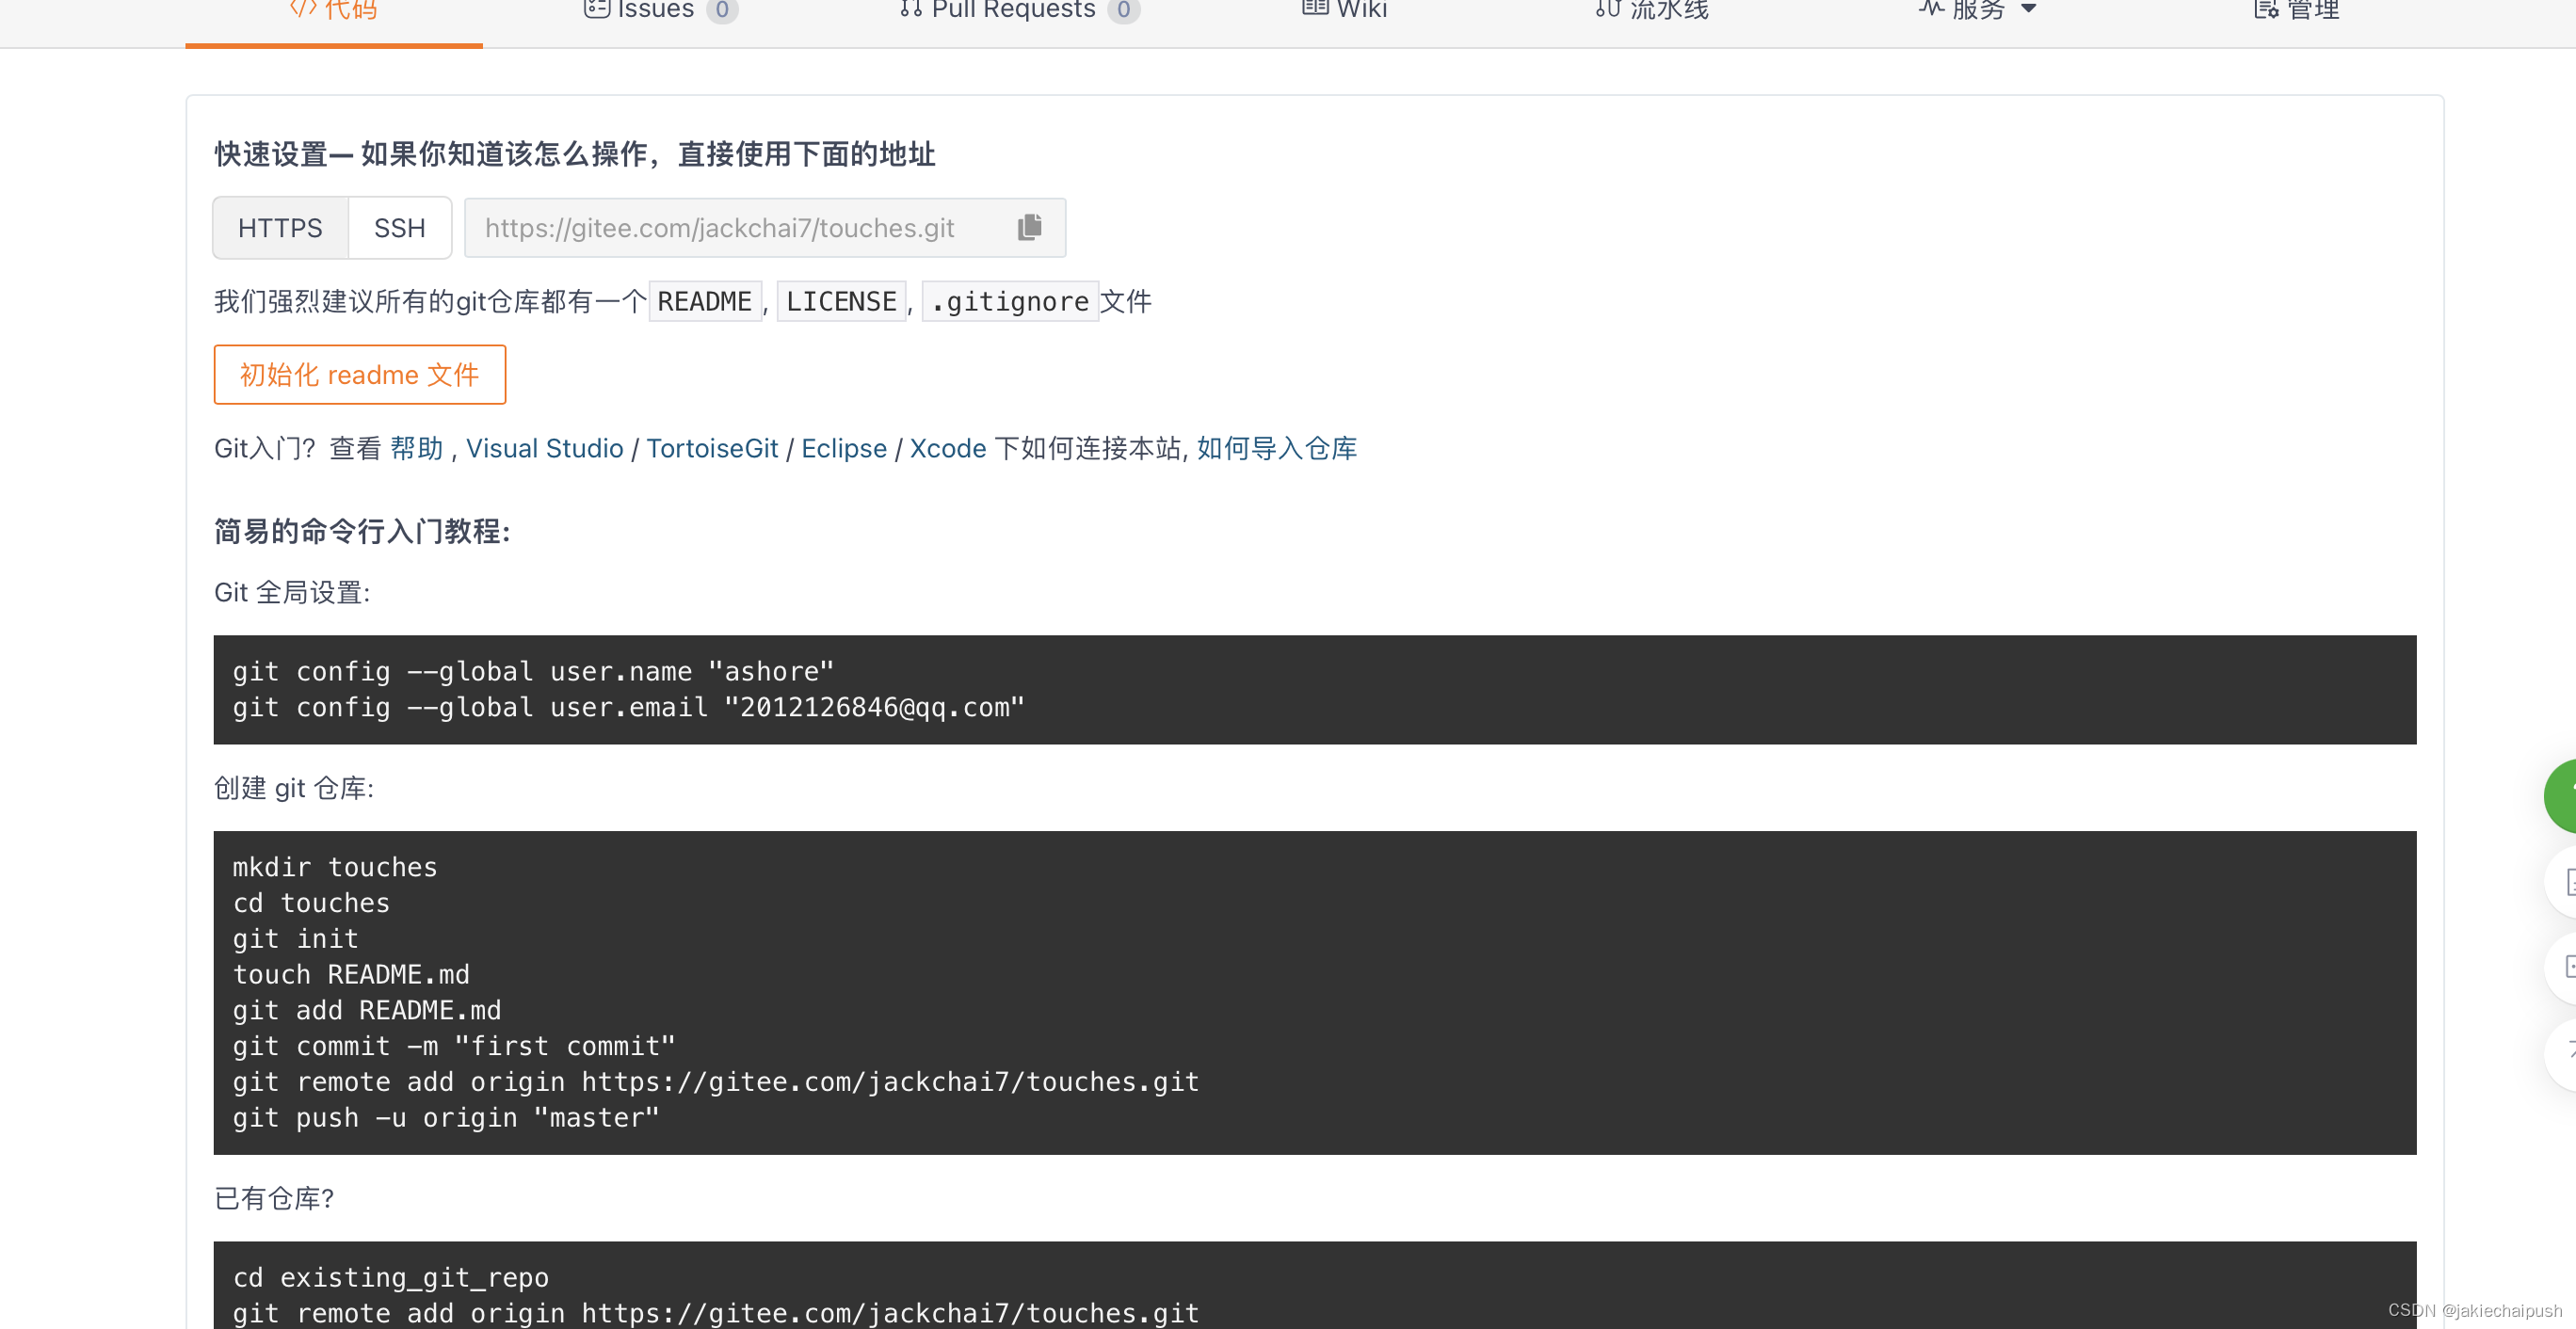
Task: Open the Xcode guide link
Action: pyautogui.click(x=948, y=448)
